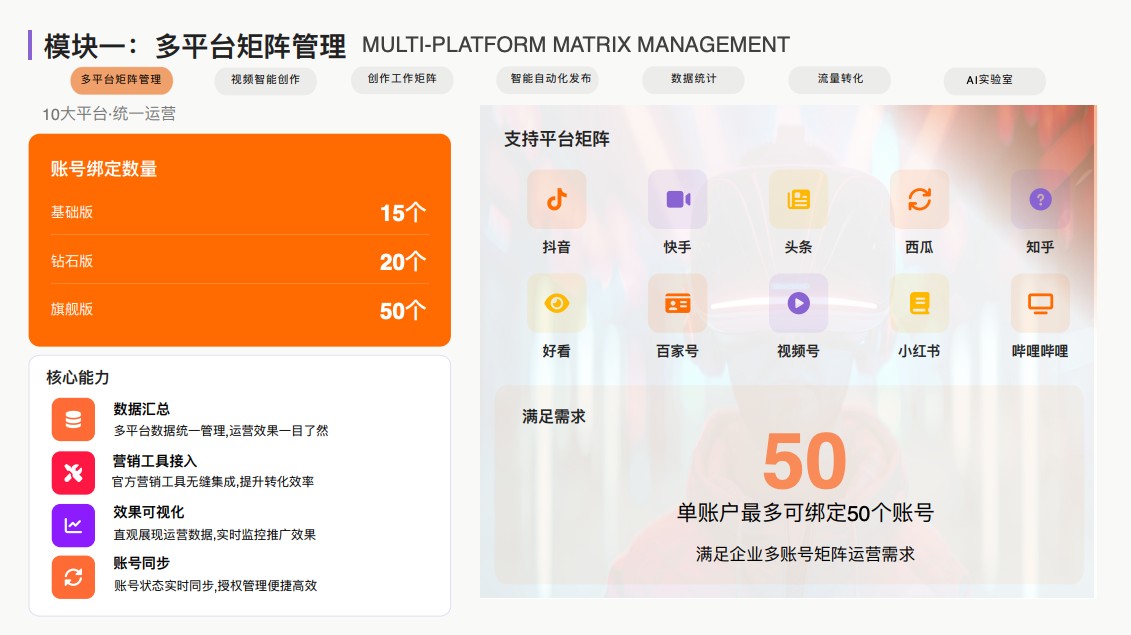Click the 营销工具接入 tools icon
The image size is (1131, 635).
73,473
